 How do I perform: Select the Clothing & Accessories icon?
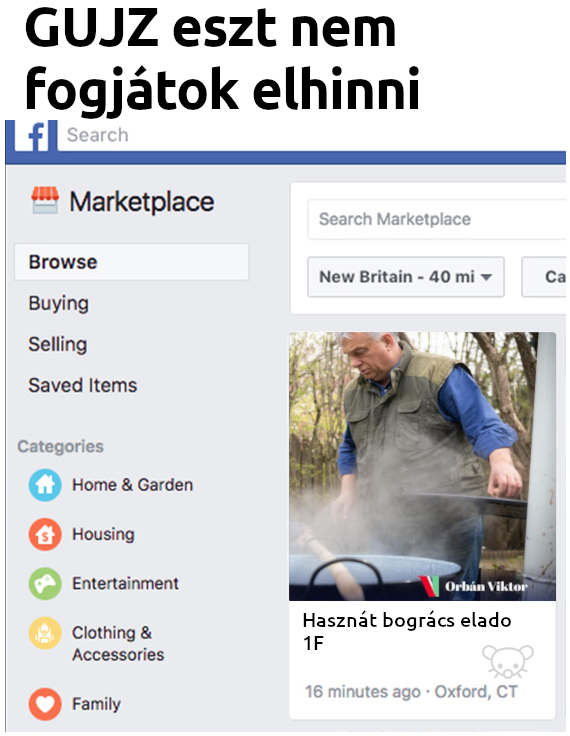pos(45,633)
